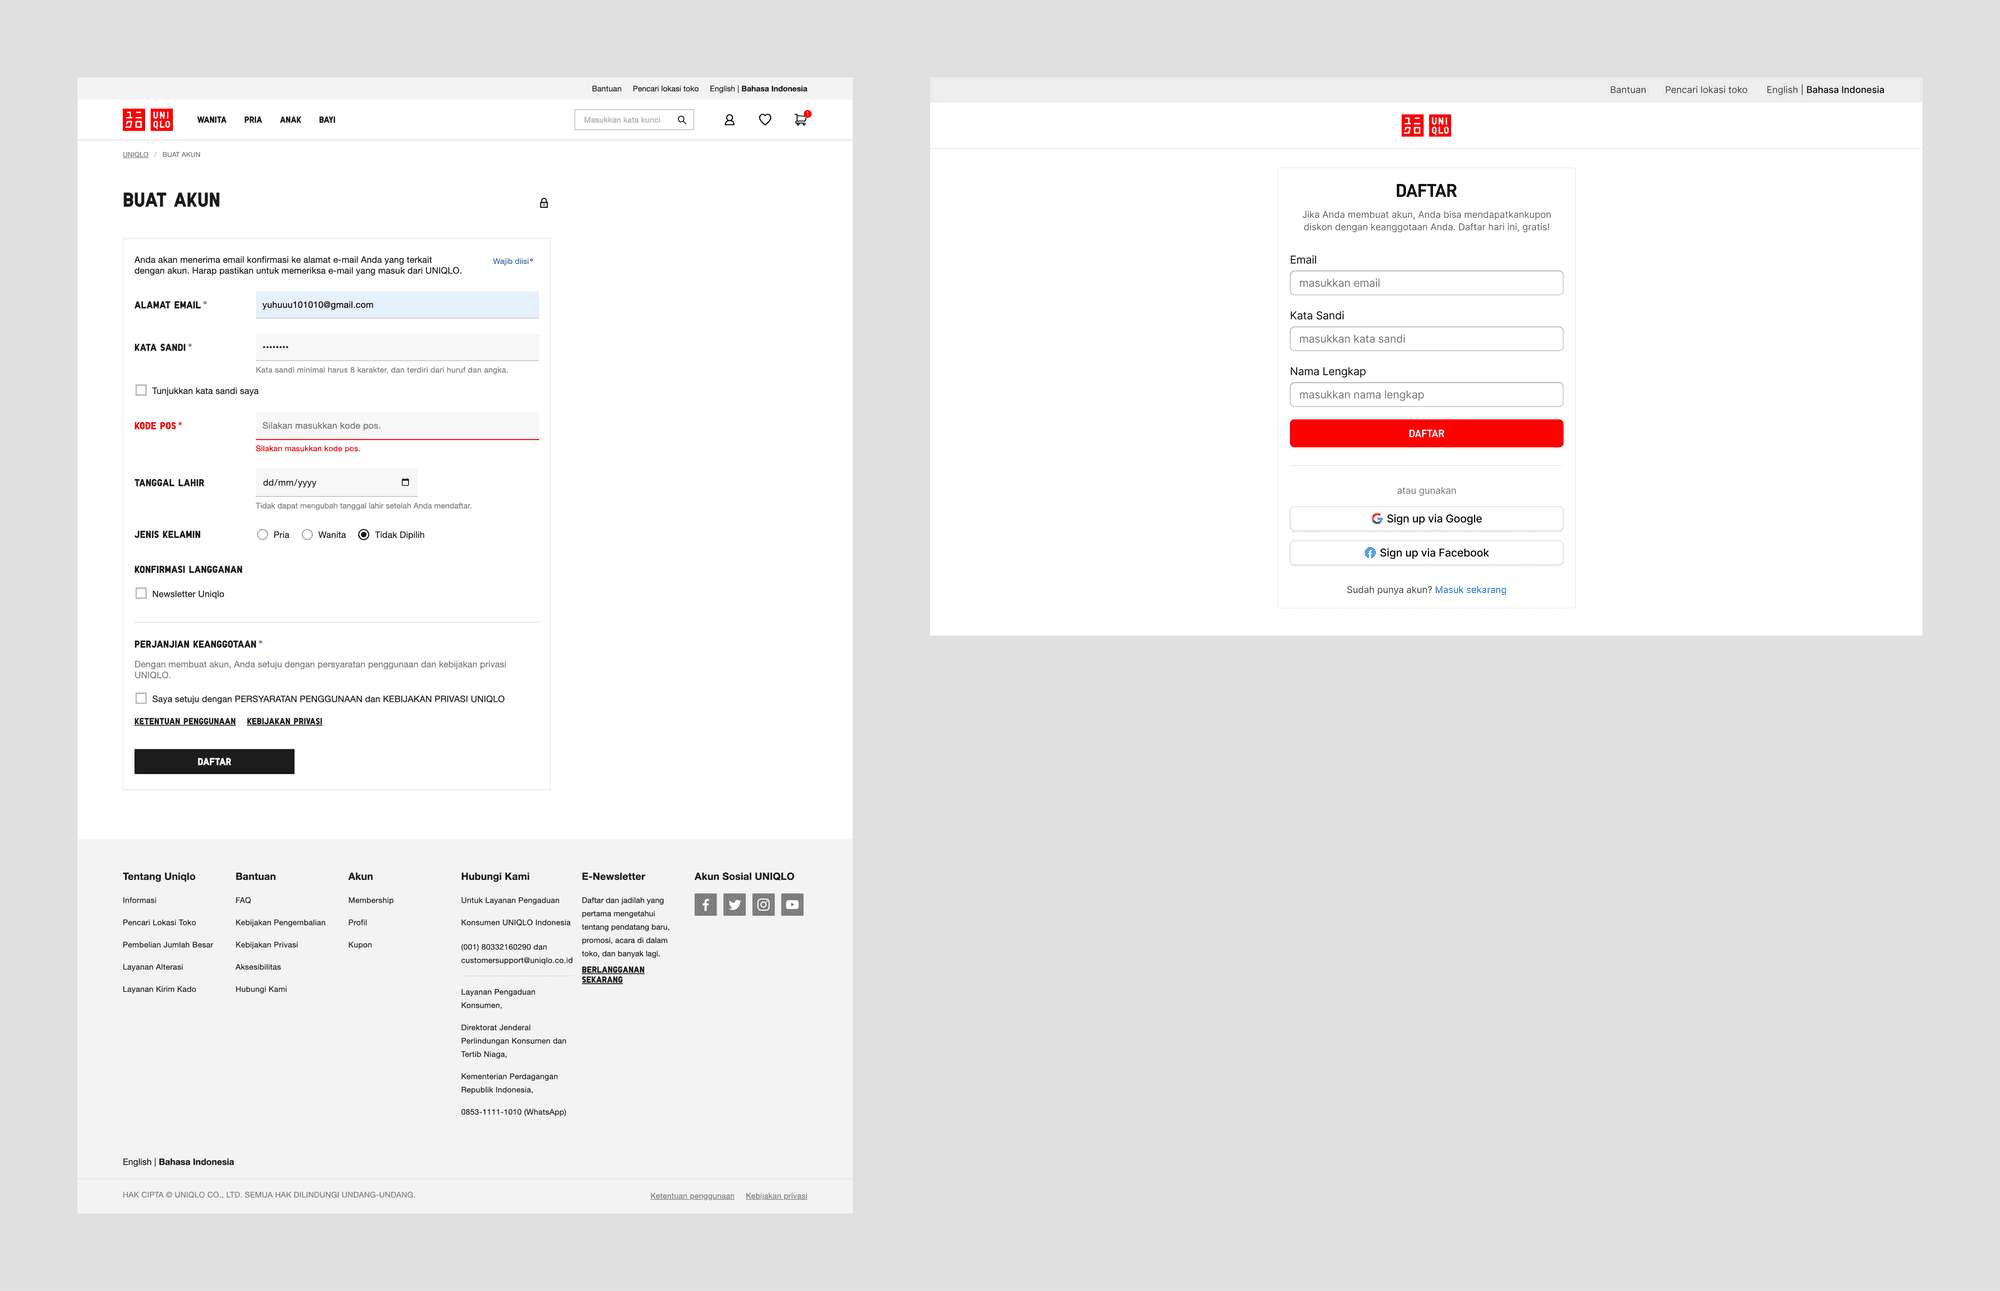Image resolution: width=2000 pixels, height=1291 pixels.
Task: Open the WANITA menu
Action: click(x=211, y=120)
